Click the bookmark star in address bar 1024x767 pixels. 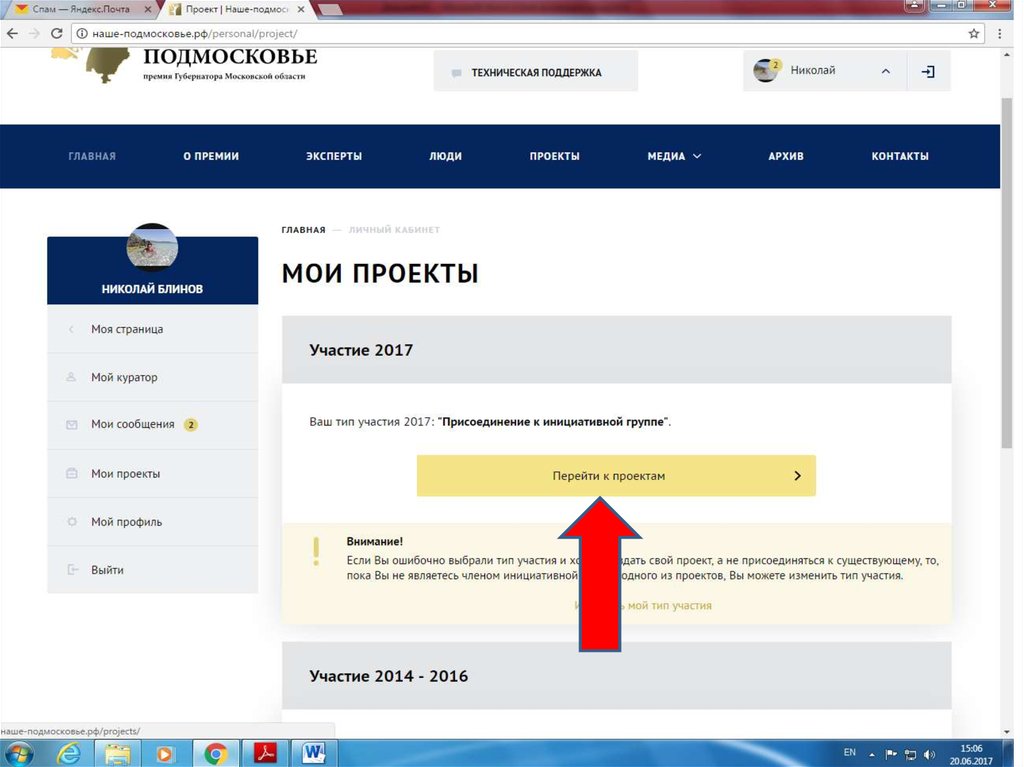pyautogui.click(x=974, y=33)
